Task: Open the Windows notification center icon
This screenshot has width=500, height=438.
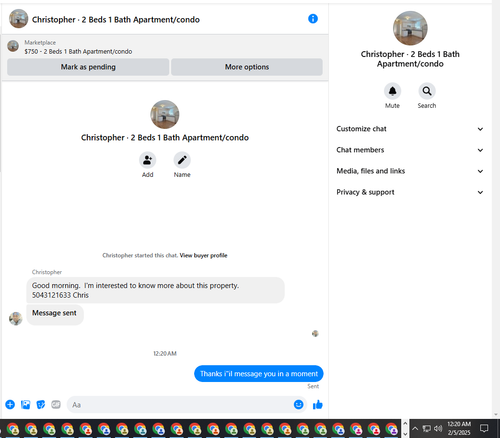Action: coord(484,428)
